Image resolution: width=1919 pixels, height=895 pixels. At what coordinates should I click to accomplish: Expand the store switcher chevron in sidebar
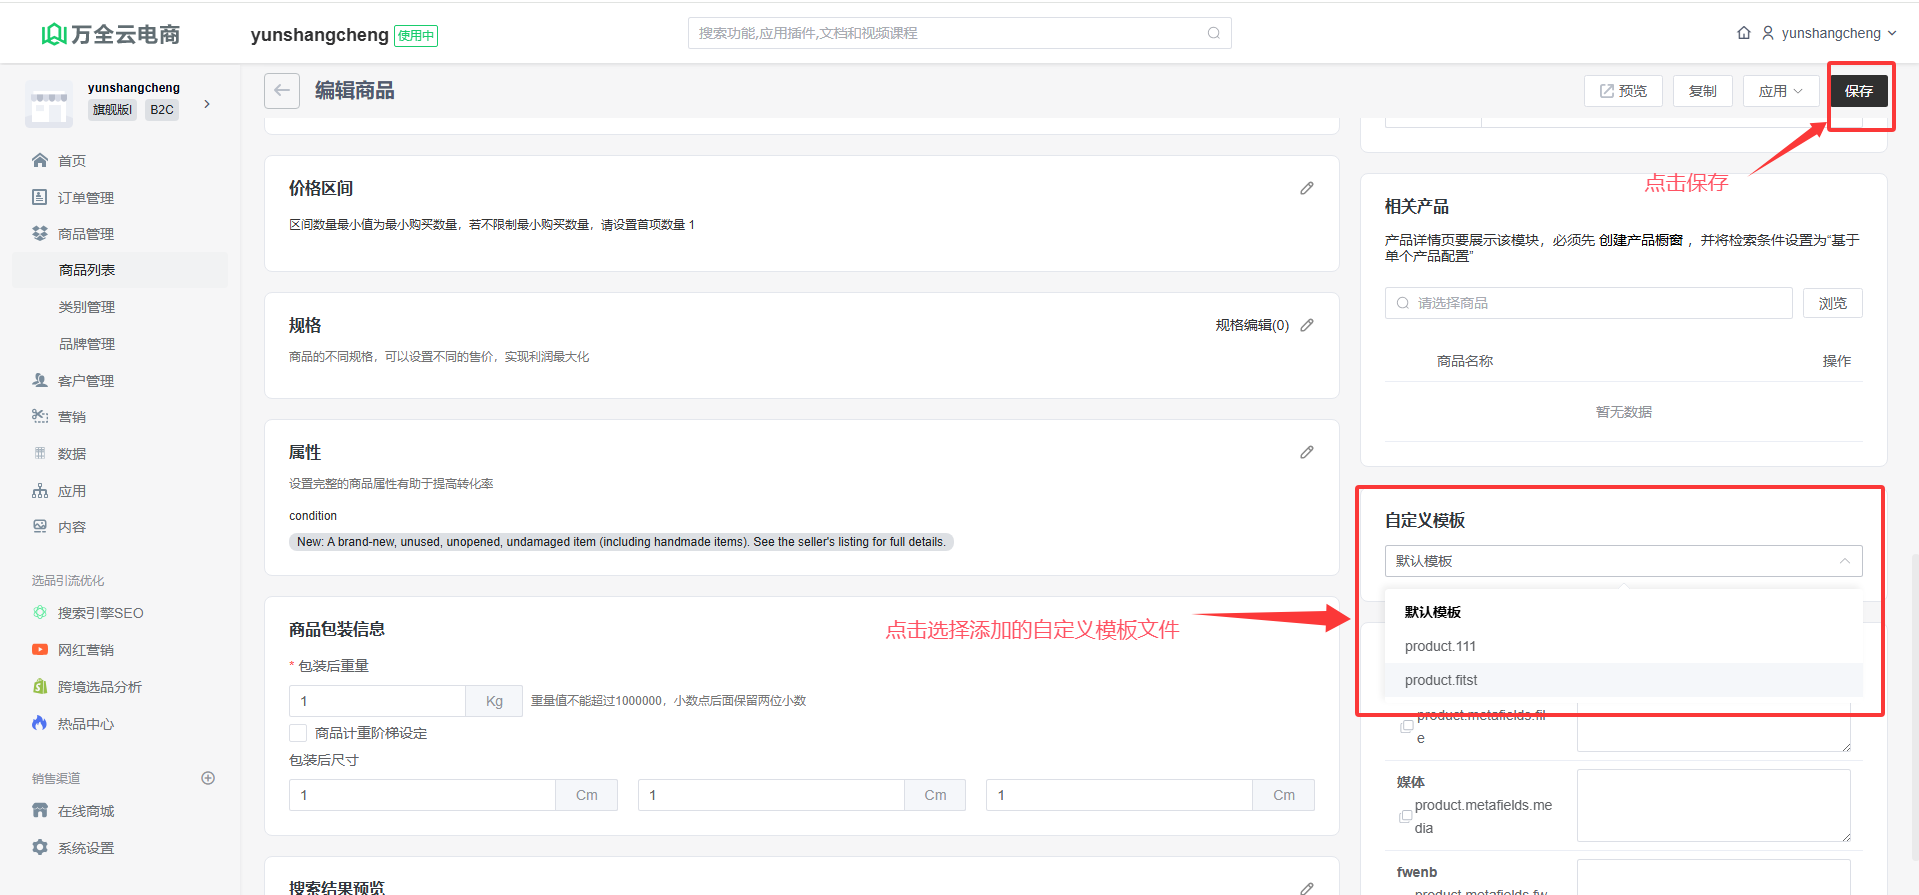pos(207,104)
